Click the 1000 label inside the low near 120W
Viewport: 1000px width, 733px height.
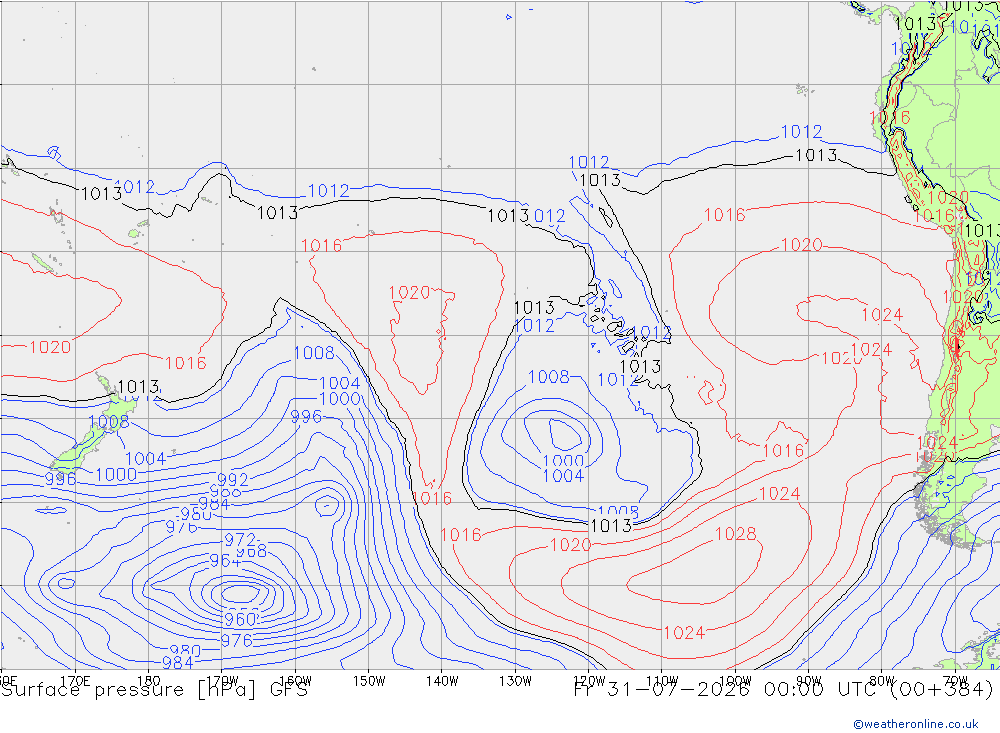[x=563, y=461]
